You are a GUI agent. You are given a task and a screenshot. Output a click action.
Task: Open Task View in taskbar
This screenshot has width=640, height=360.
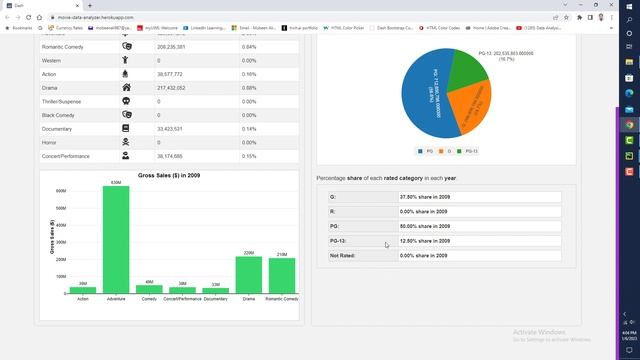[x=629, y=47]
